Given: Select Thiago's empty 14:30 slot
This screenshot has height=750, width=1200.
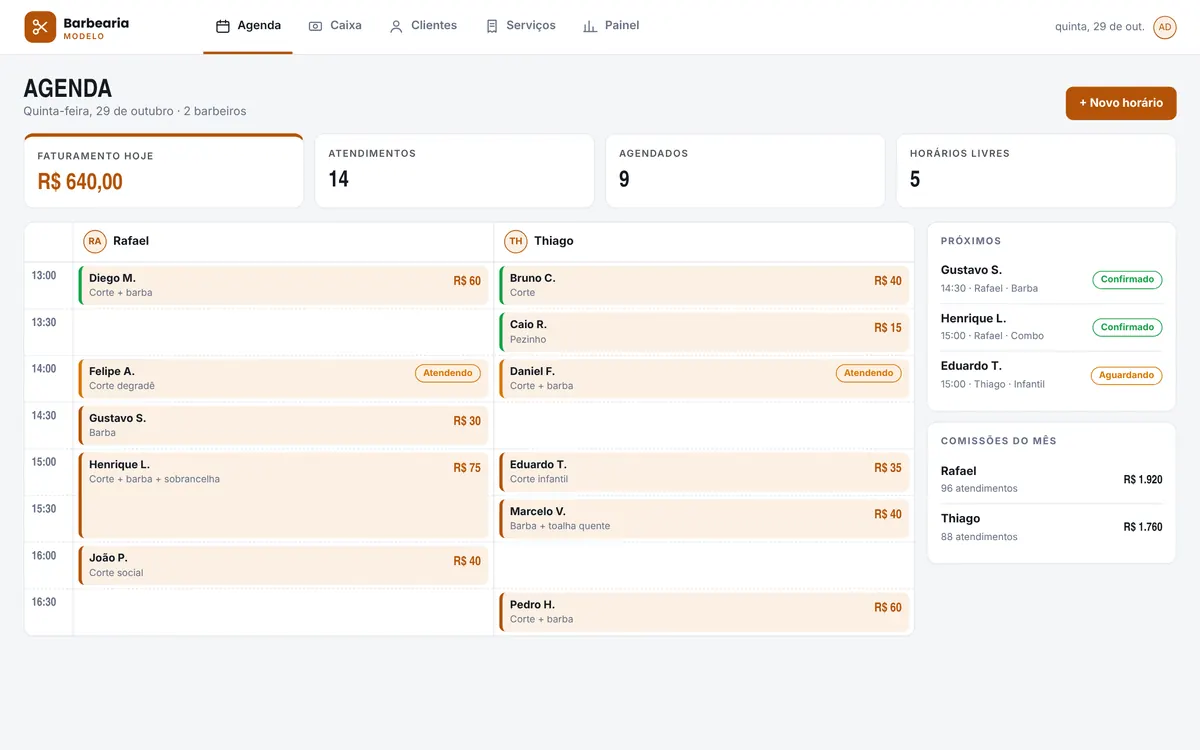Looking at the screenshot, I should coord(704,425).
